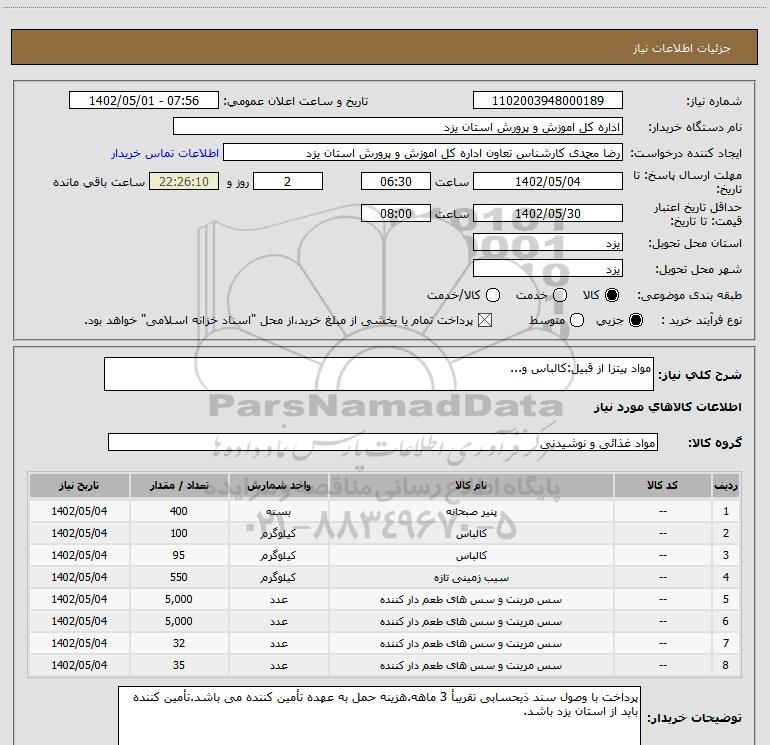Click the sauce item name in row 6
The width and height of the screenshot is (770, 745).
click(471, 622)
